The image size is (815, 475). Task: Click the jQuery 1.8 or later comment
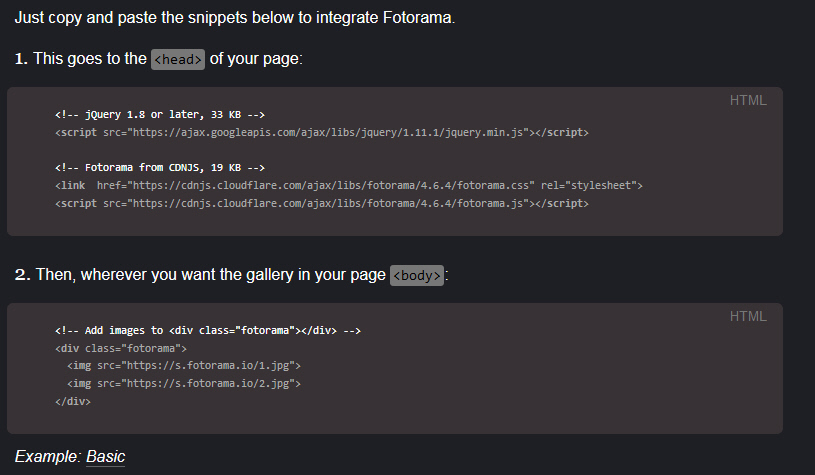pyautogui.click(x=160, y=114)
